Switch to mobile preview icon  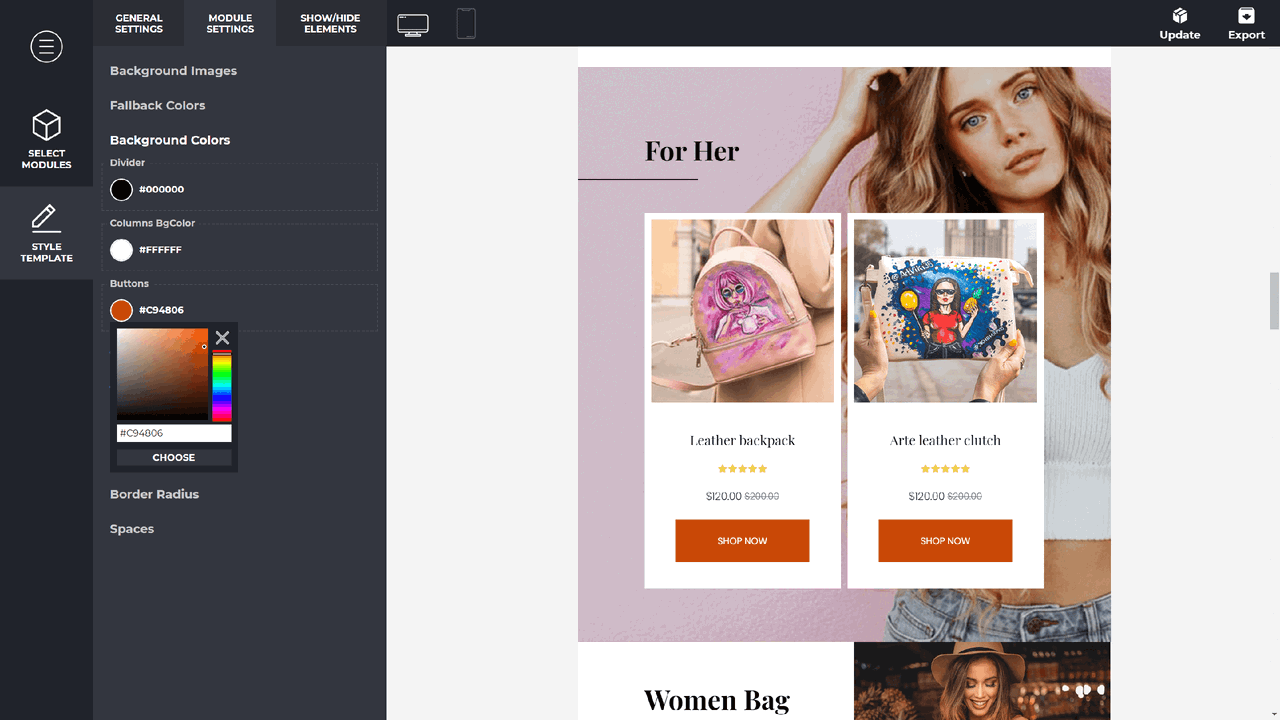(466, 23)
